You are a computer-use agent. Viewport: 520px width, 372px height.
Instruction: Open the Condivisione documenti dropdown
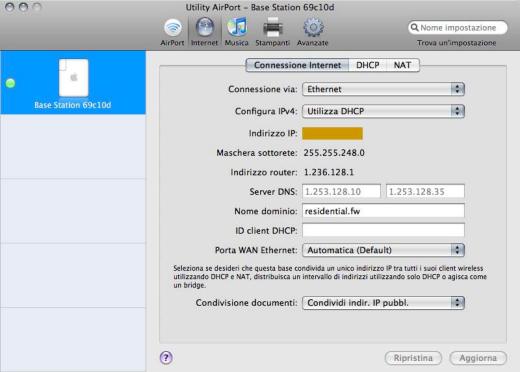(x=383, y=303)
